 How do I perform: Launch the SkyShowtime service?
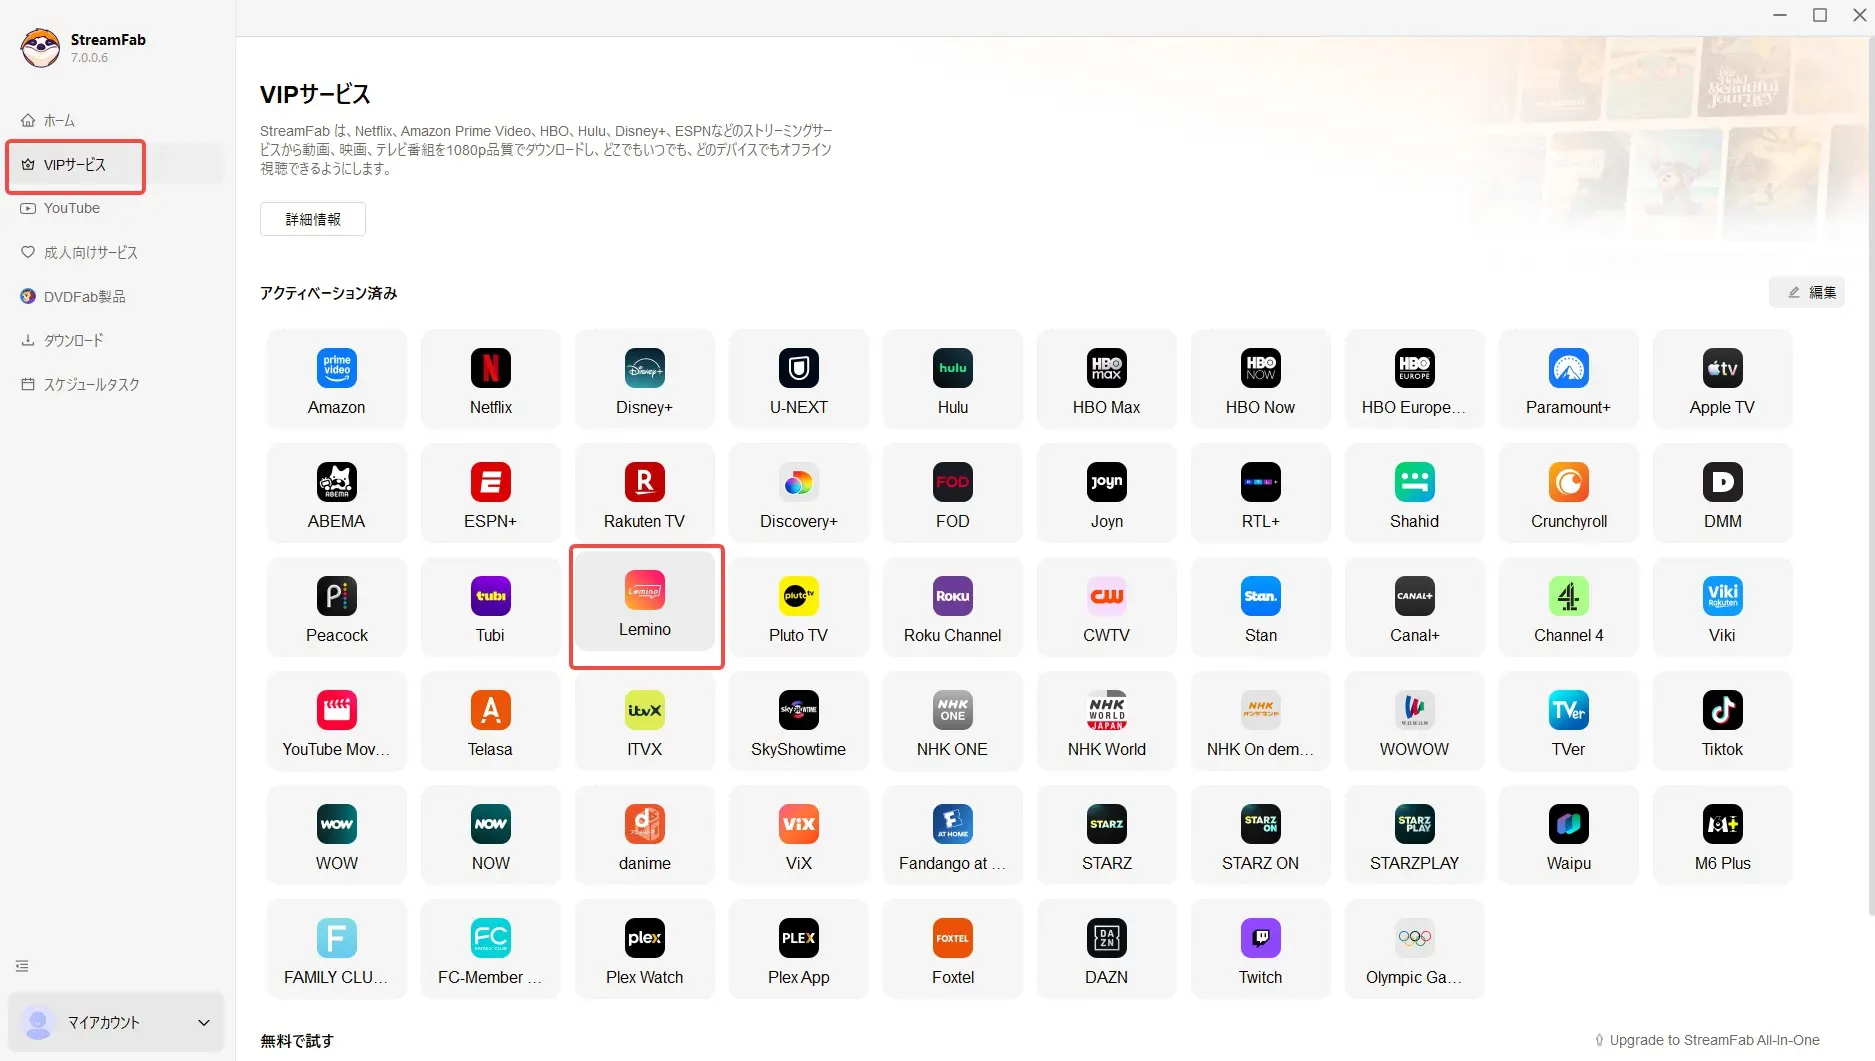click(799, 722)
